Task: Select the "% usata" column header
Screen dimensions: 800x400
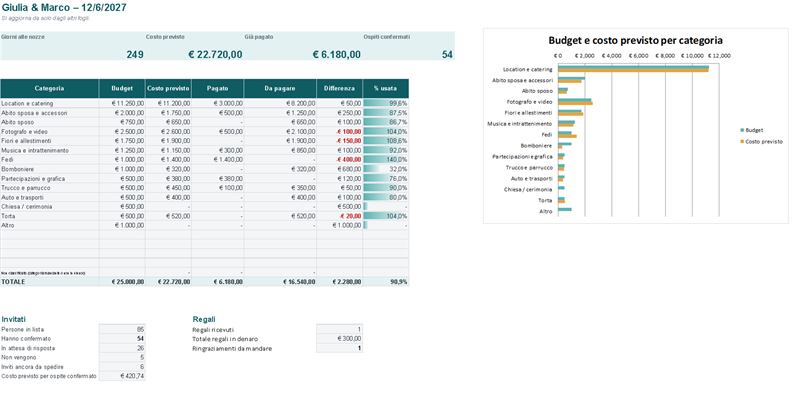Action: pyautogui.click(x=386, y=88)
